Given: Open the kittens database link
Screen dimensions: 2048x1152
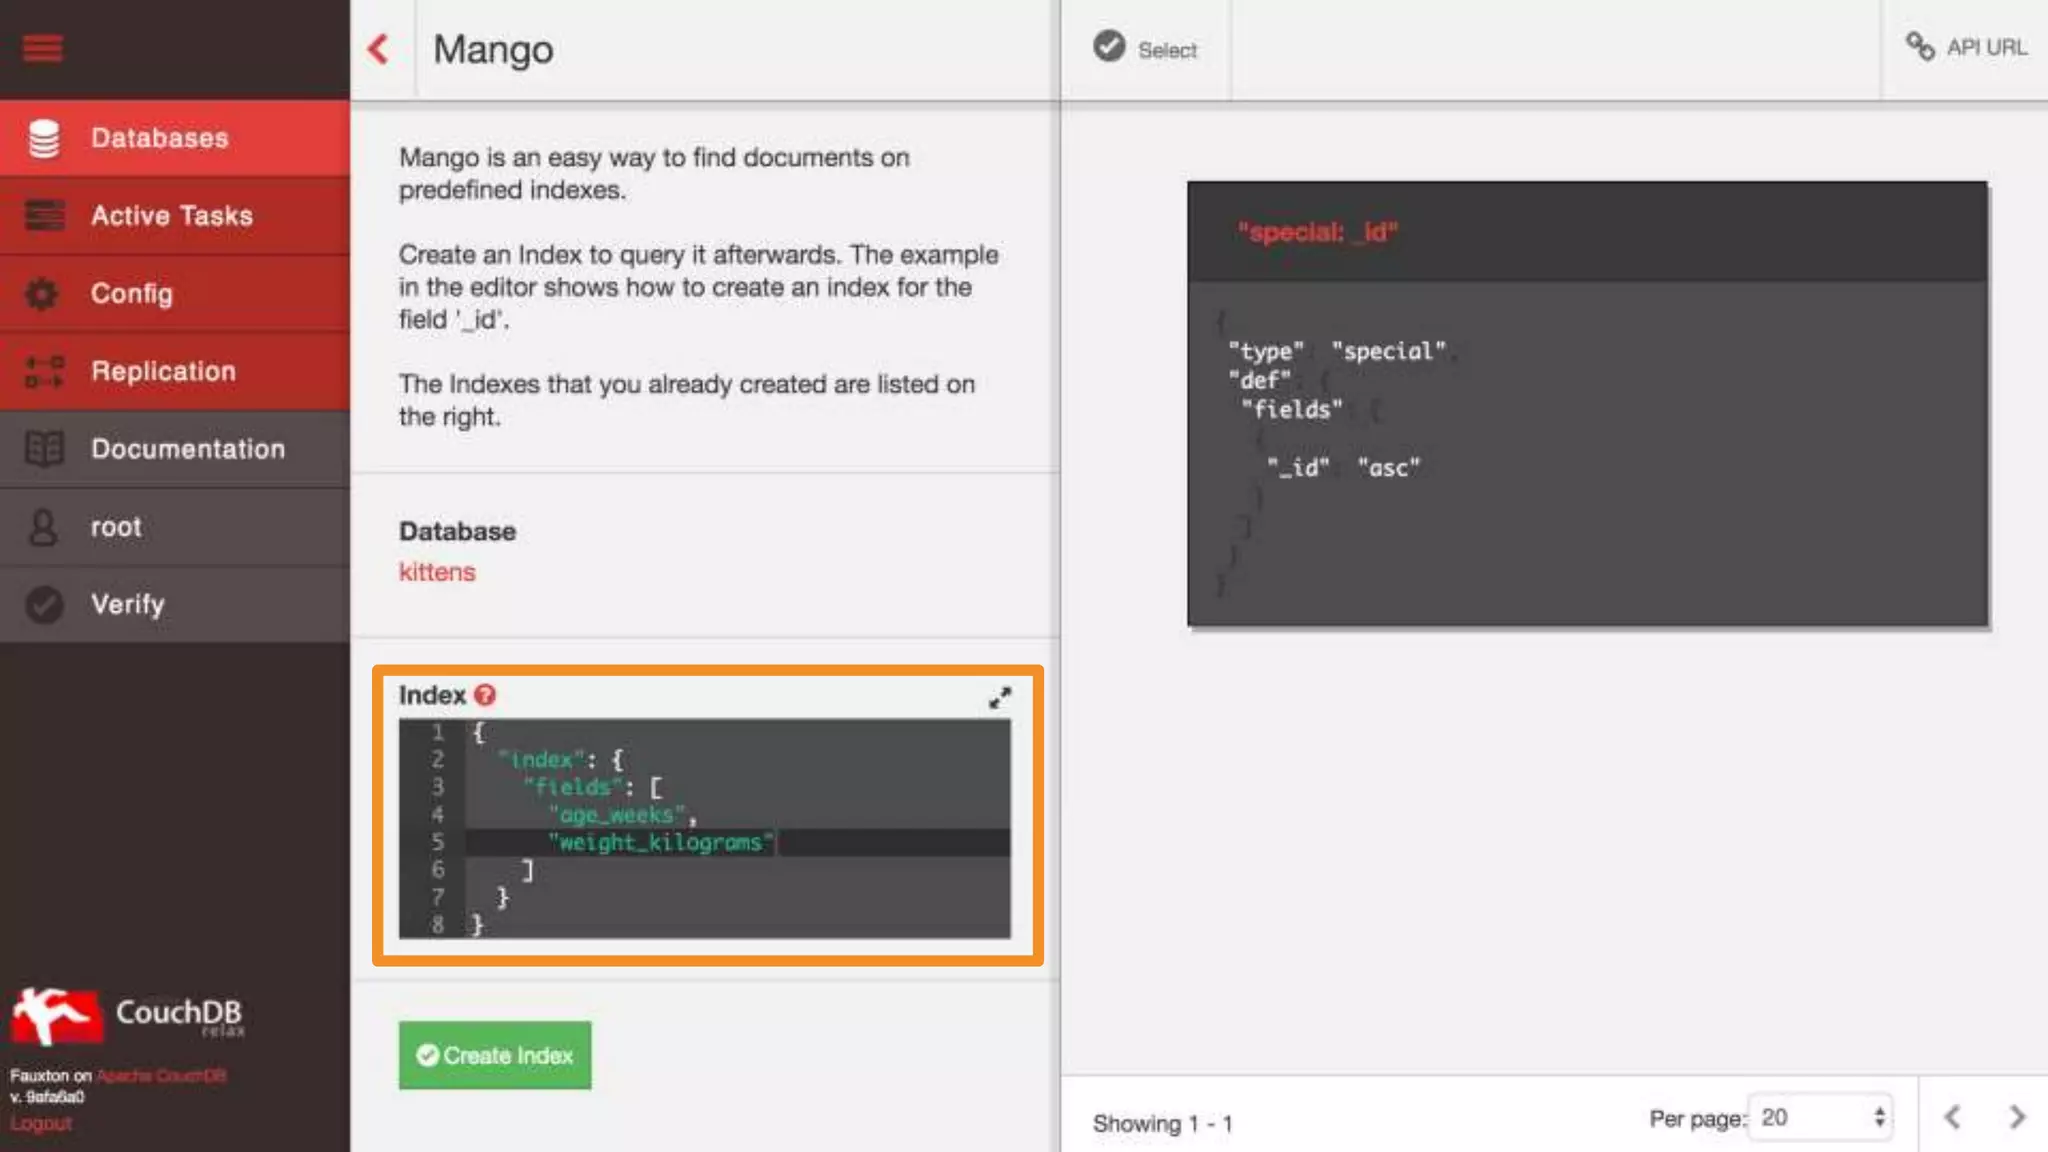Looking at the screenshot, I should tap(437, 572).
